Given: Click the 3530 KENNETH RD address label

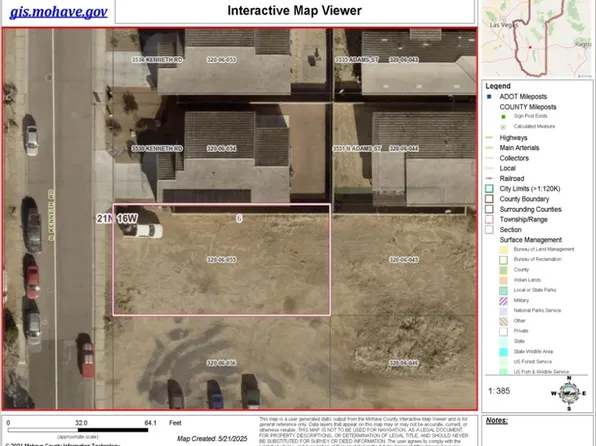Looking at the screenshot, I should point(157,148).
